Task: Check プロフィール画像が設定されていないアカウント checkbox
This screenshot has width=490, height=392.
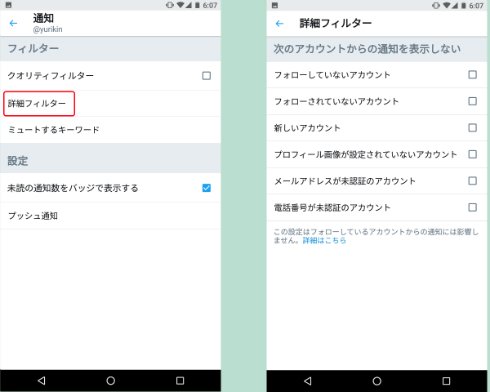Action: coord(472,154)
